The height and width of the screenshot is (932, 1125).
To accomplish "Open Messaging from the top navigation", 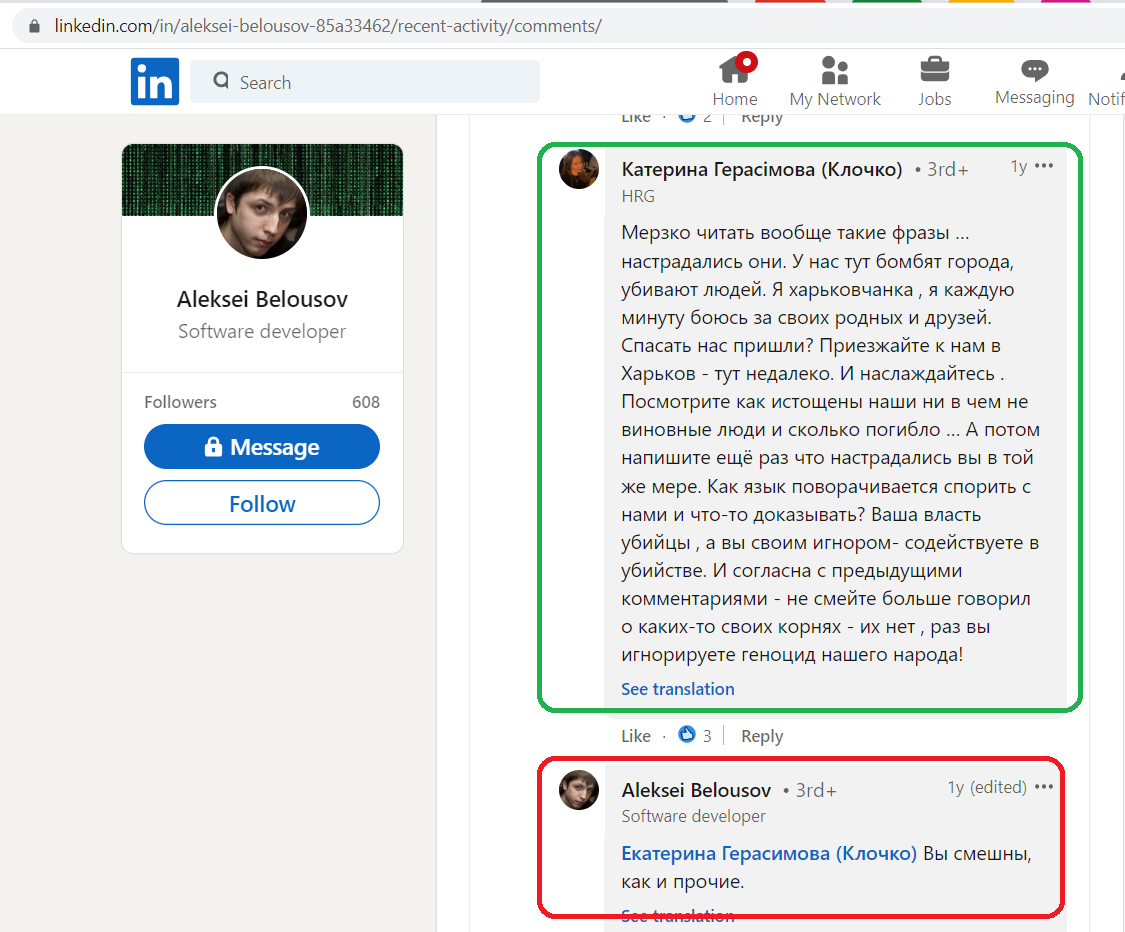I will pyautogui.click(x=1034, y=81).
